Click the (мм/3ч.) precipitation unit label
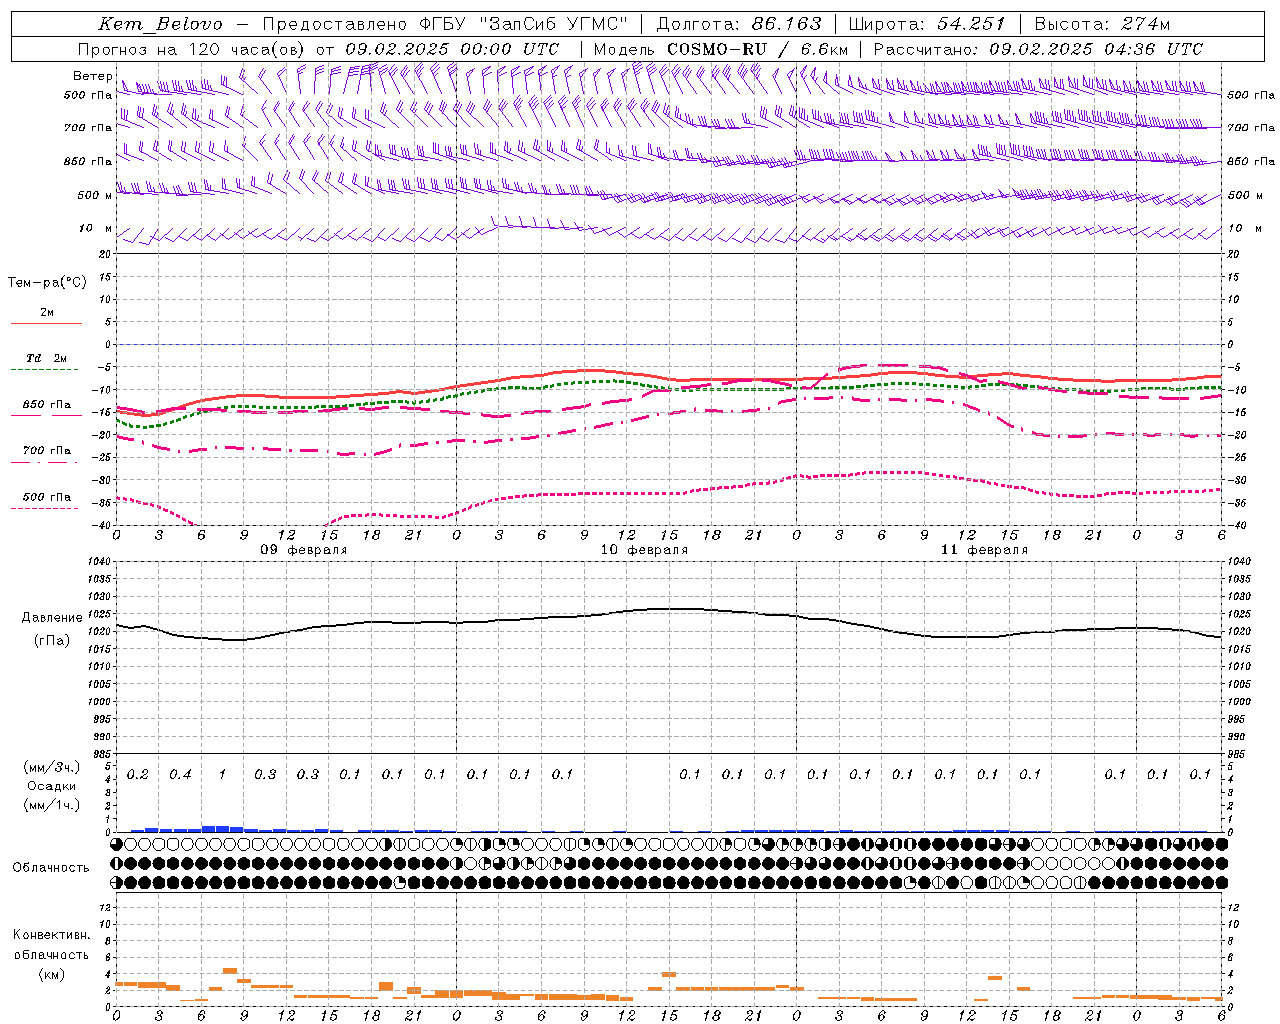This screenshot has width=1280, height=1024. (x=52, y=767)
